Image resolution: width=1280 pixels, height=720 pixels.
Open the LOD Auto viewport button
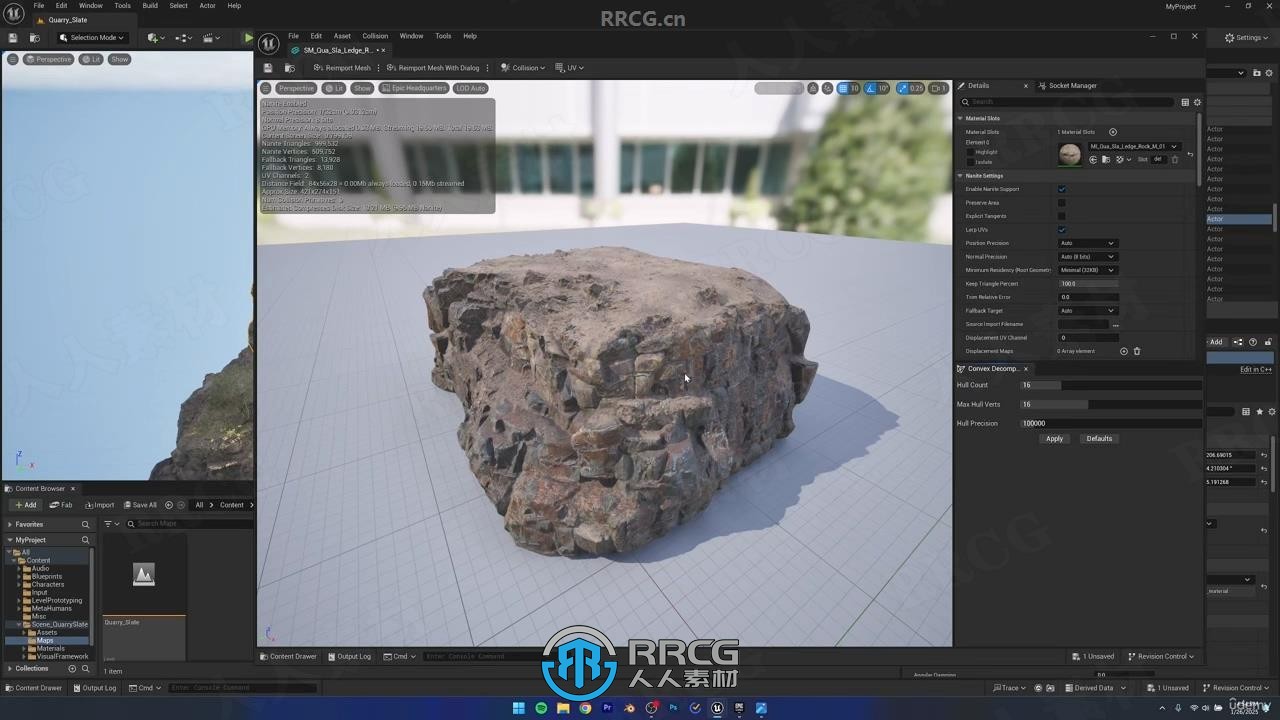point(470,88)
